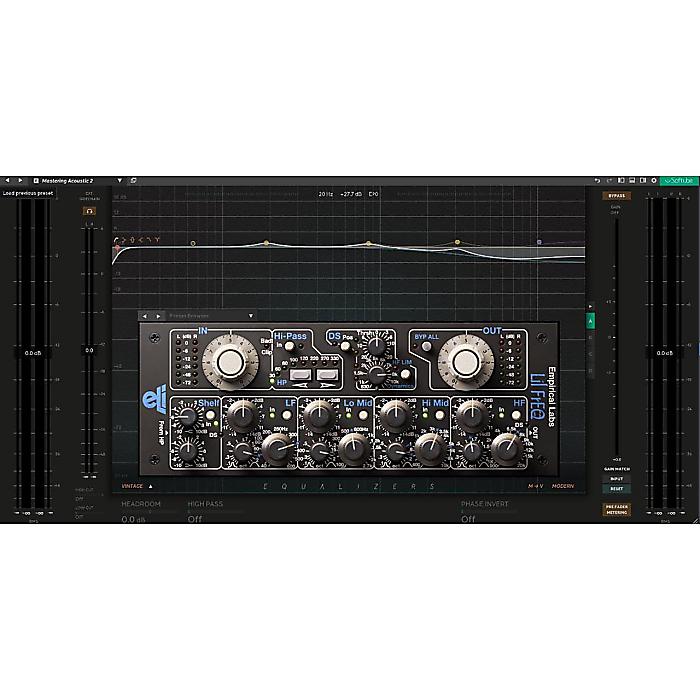The width and height of the screenshot is (700, 700).
Task: Toggle the right panel layout icon
Action: (x=643, y=181)
